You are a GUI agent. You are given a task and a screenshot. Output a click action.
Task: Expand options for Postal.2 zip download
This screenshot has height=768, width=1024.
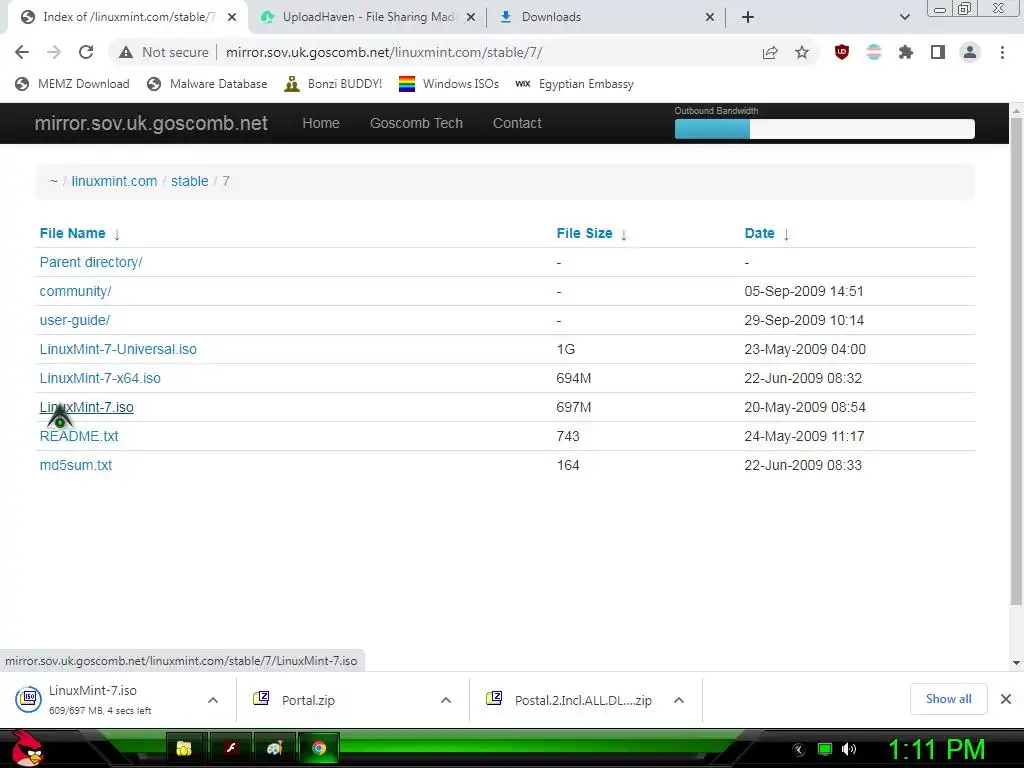coord(679,700)
